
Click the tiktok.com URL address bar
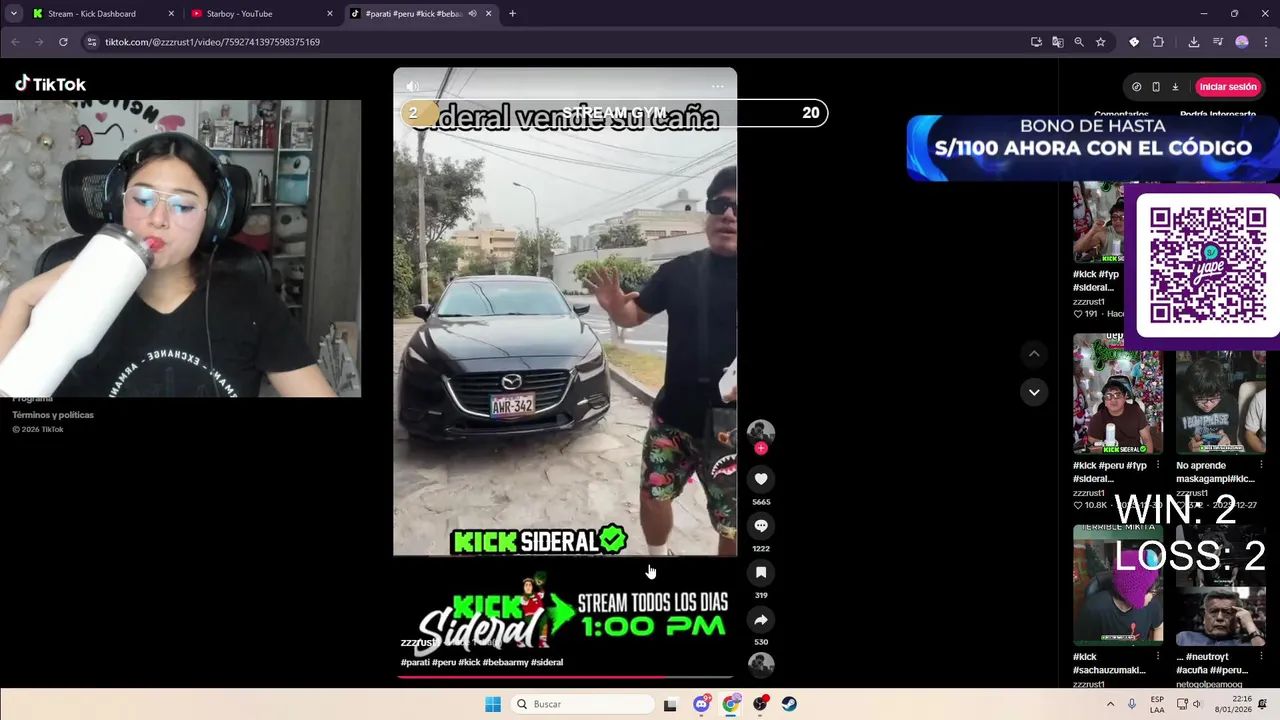[560, 42]
